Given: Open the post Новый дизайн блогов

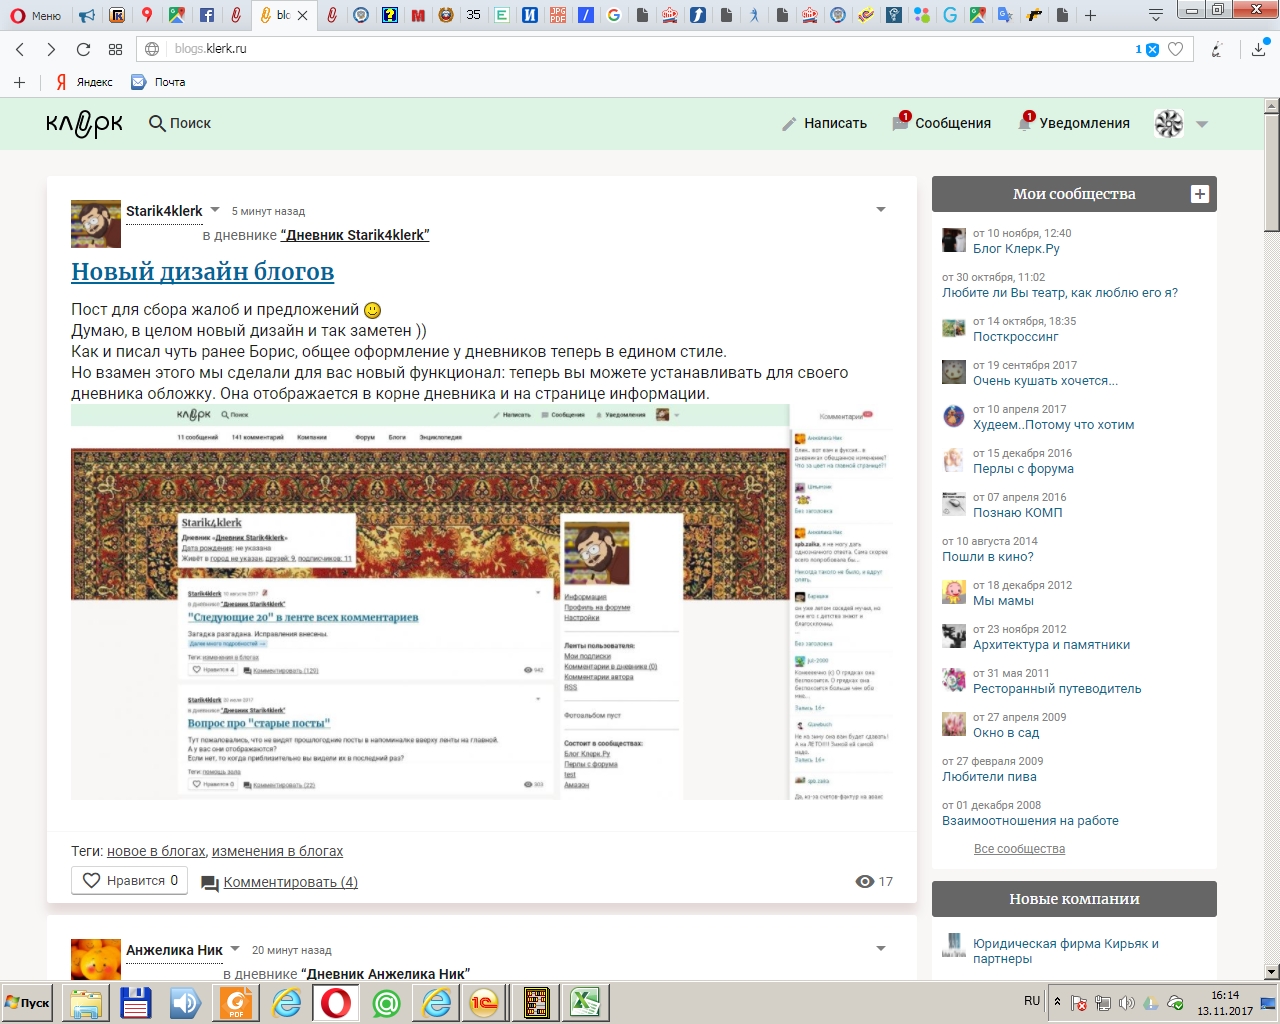Looking at the screenshot, I should point(203,272).
